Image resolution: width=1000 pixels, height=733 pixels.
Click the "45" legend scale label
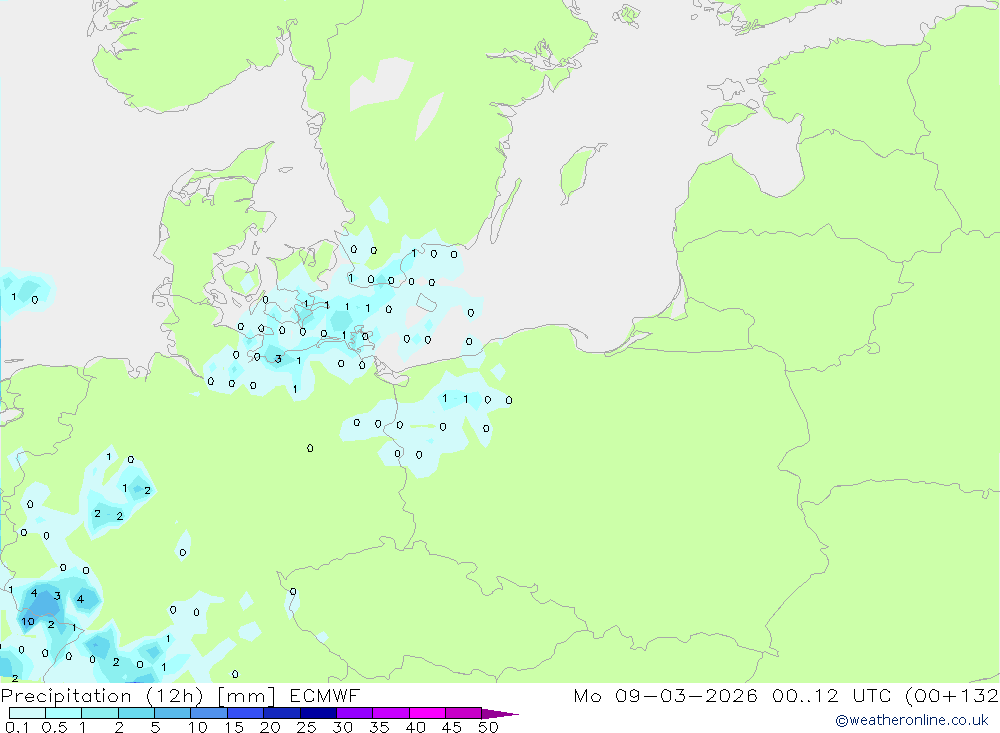452,727
